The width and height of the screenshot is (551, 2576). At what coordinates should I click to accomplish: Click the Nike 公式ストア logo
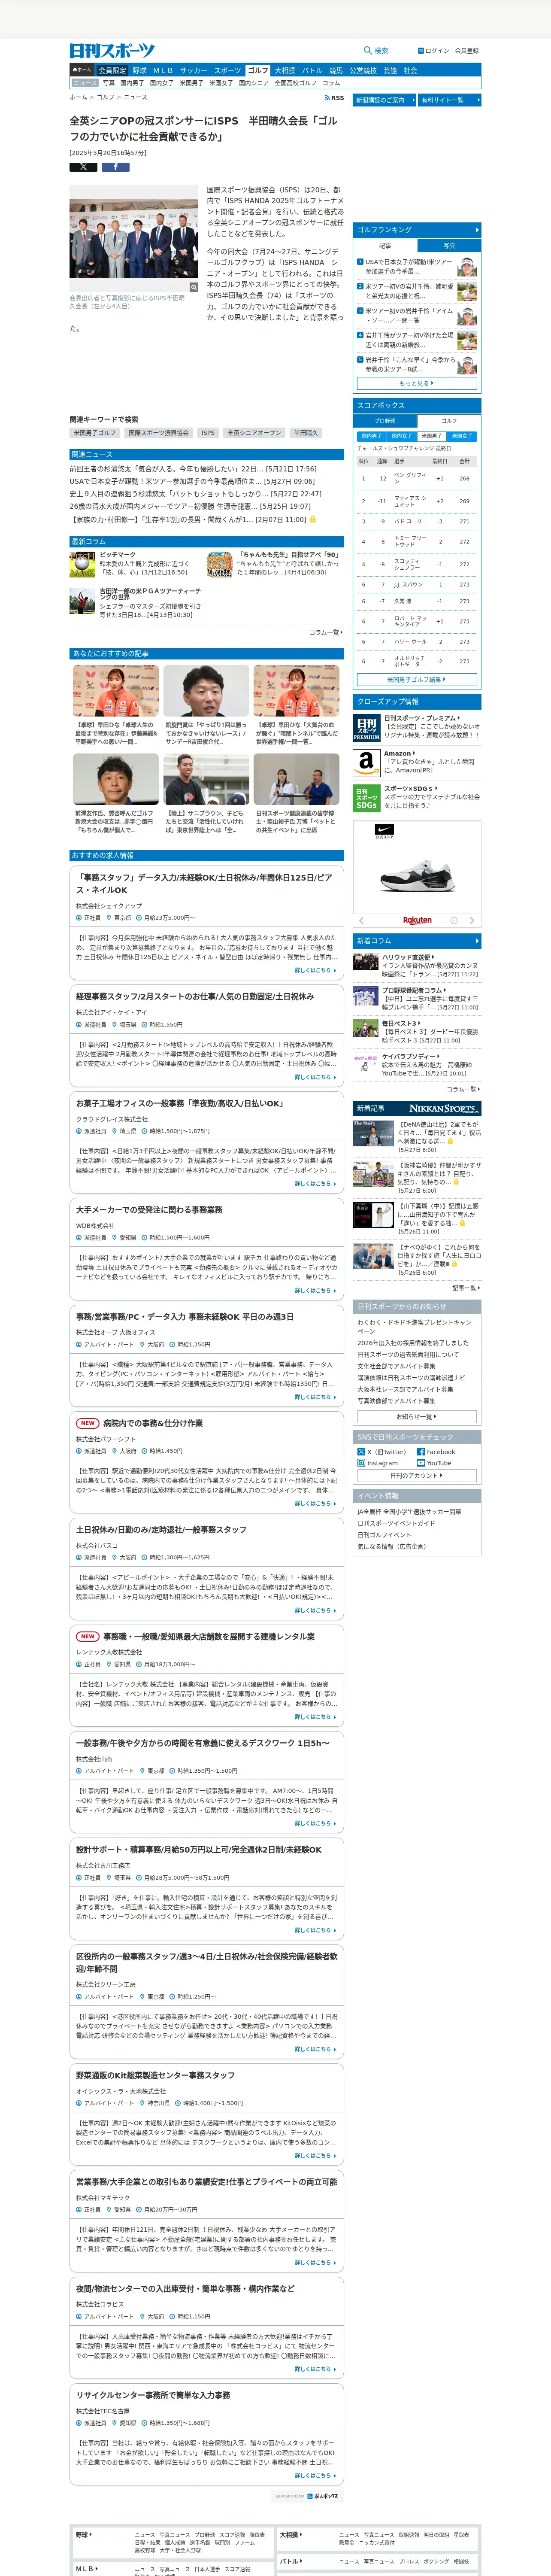point(385,831)
